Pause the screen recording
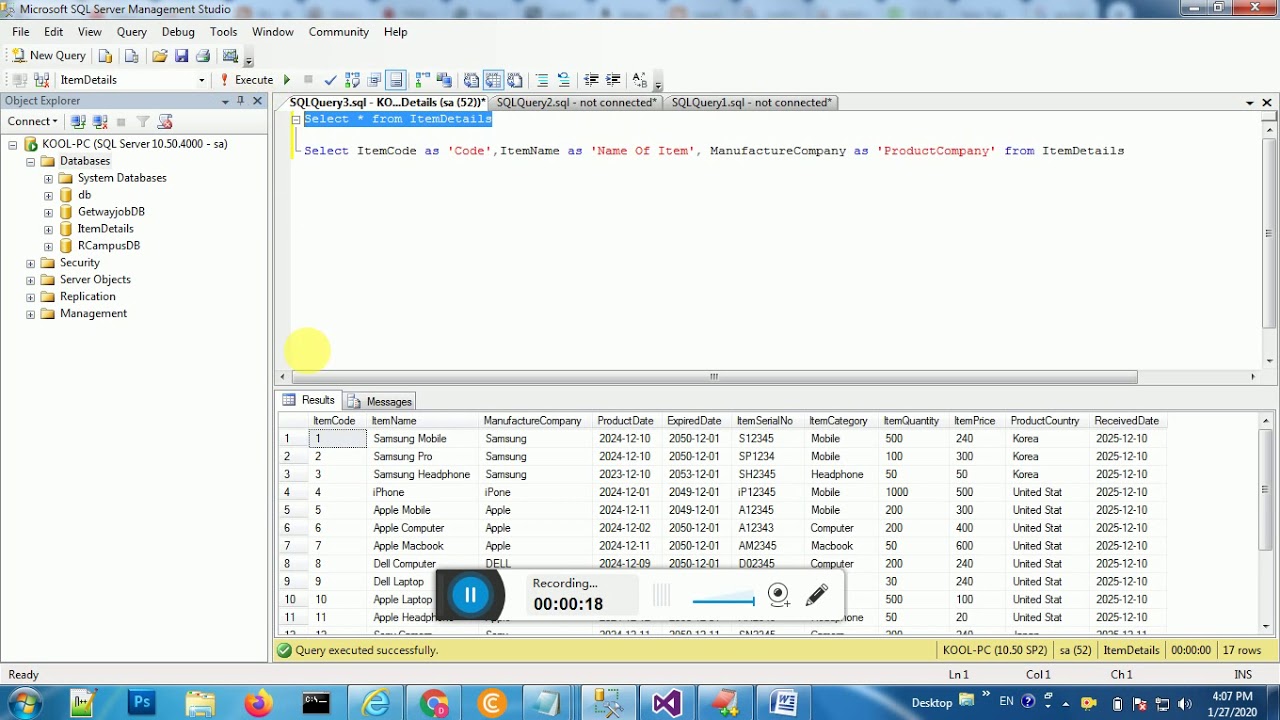Image resolution: width=1280 pixels, height=720 pixels. (470, 595)
